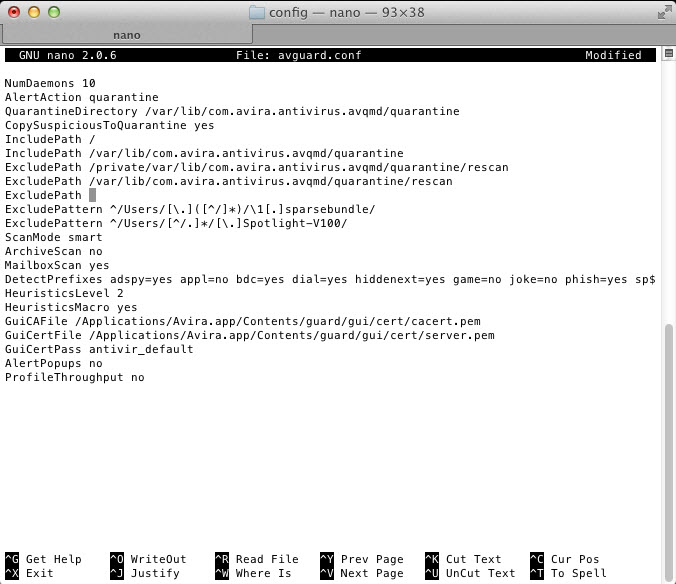
Task: Click ^K Cut Text shortcut
Action: coord(463,559)
